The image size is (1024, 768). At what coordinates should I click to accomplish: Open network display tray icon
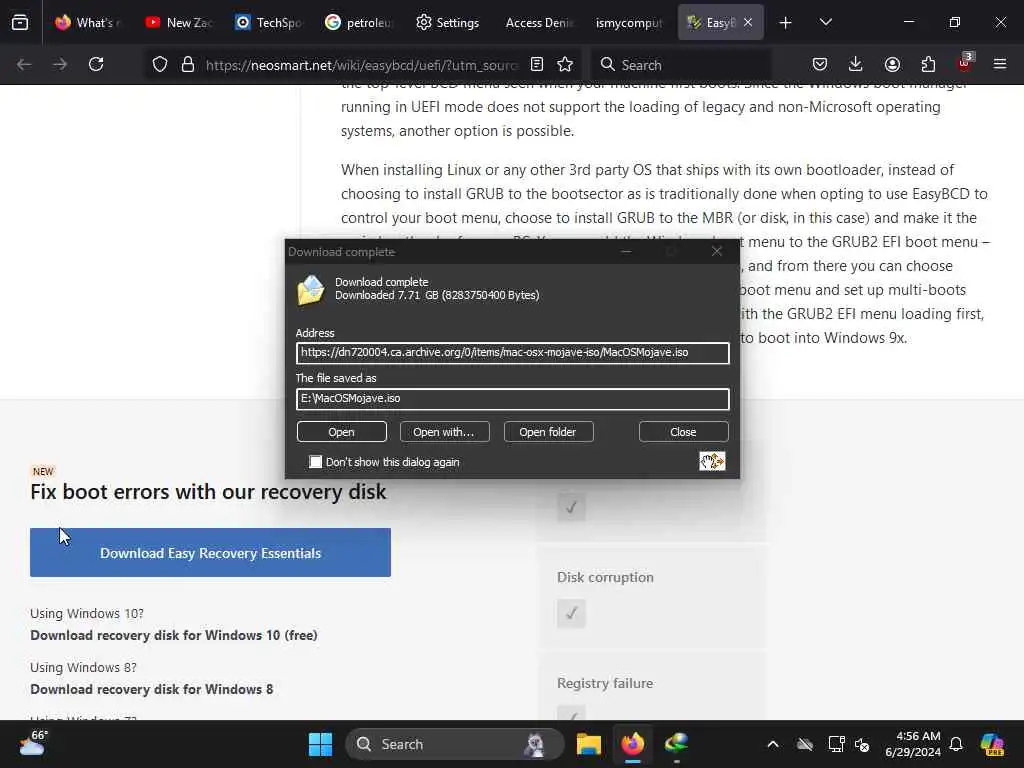(836, 744)
